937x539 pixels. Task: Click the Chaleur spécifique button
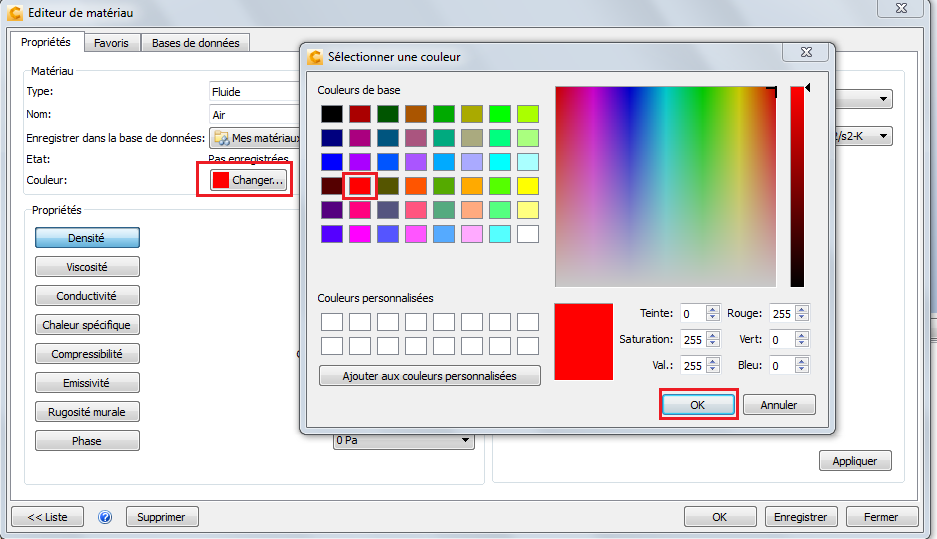click(87, 325)
